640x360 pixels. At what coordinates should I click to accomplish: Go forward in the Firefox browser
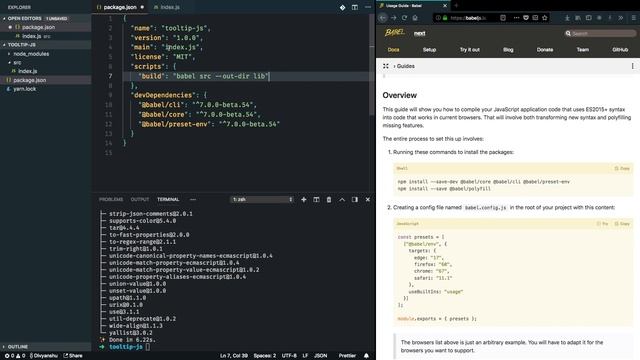pos(394,18)
